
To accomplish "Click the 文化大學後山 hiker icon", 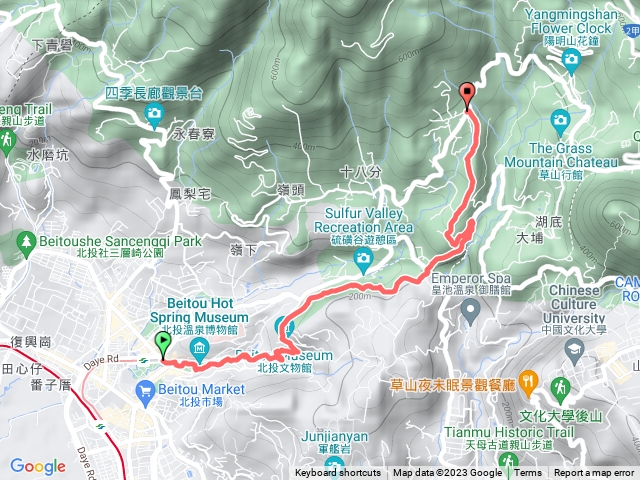I will 560,389.
